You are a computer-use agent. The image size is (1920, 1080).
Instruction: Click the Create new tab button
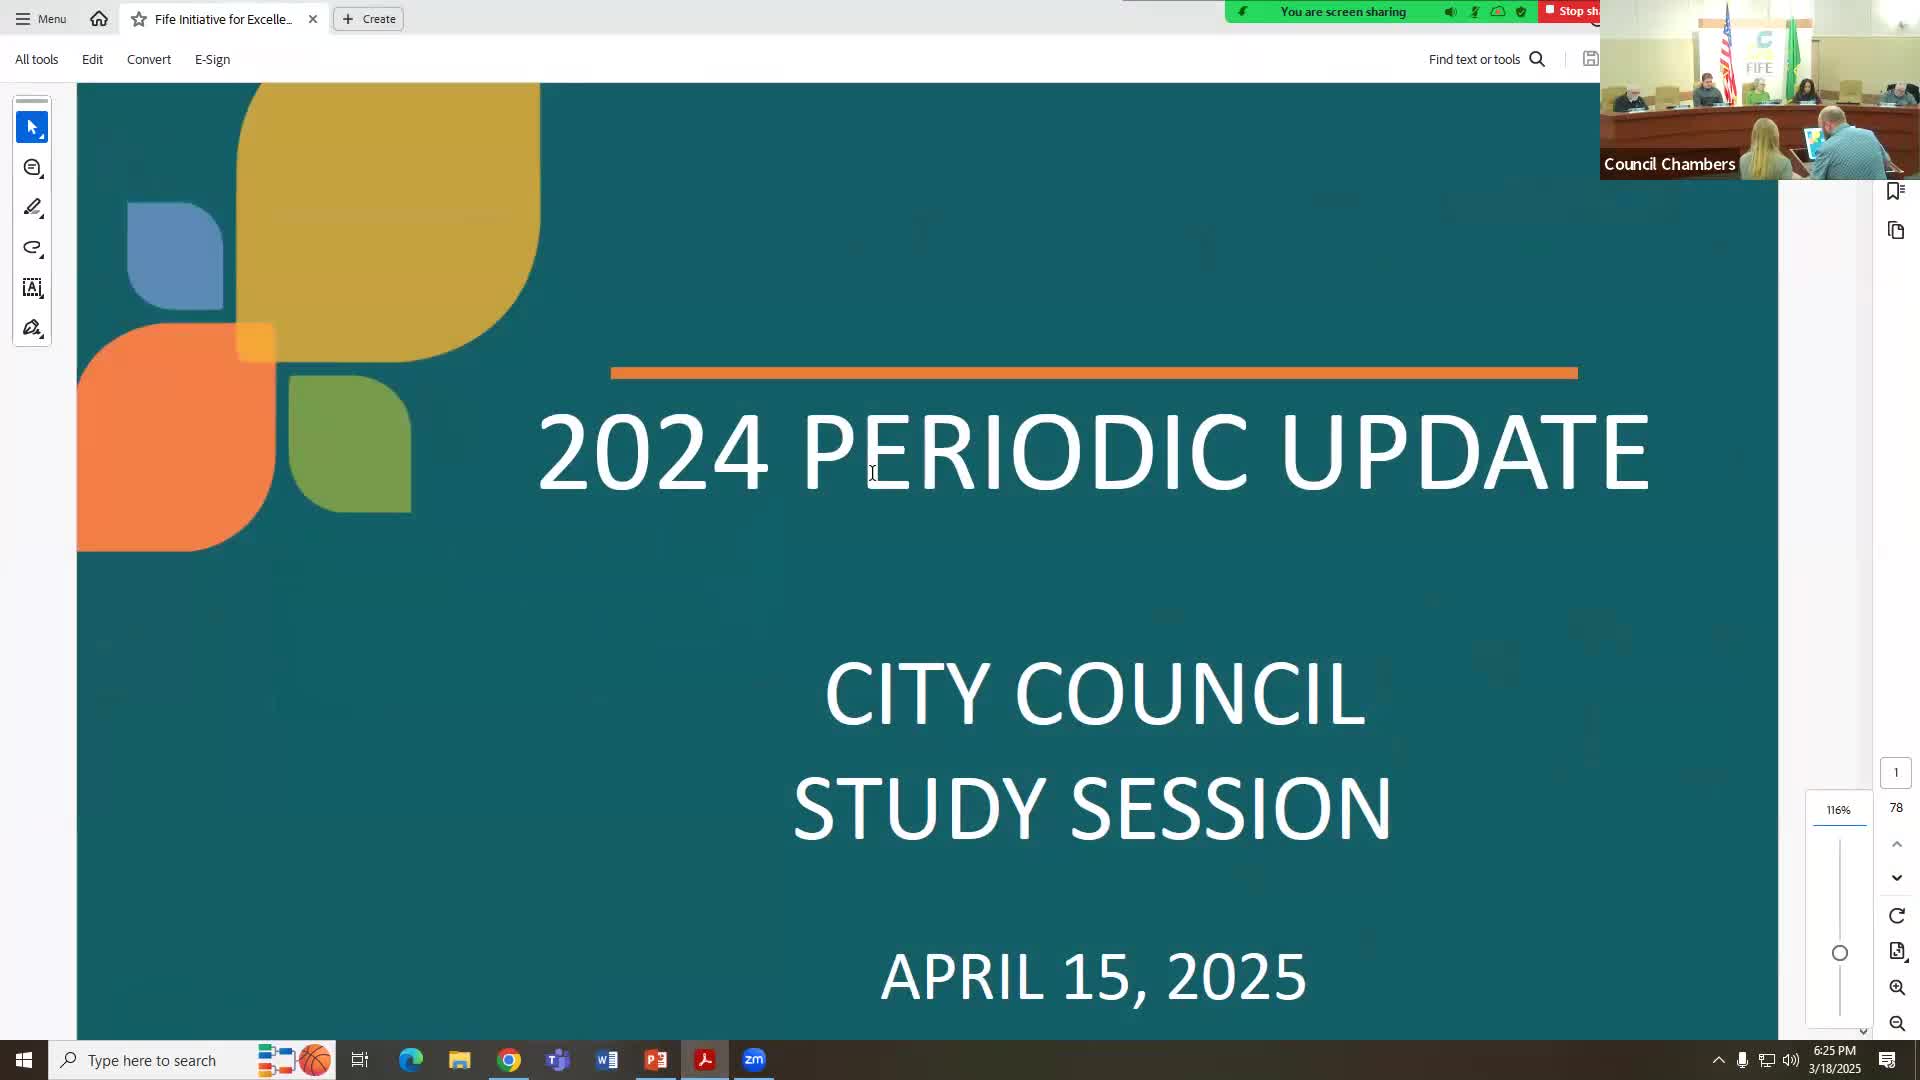click(368, 19)
